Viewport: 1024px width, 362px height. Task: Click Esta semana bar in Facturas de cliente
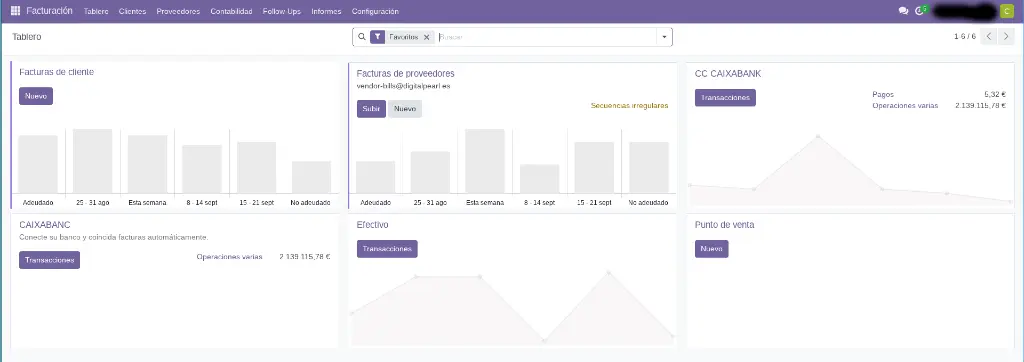[148, 164]
